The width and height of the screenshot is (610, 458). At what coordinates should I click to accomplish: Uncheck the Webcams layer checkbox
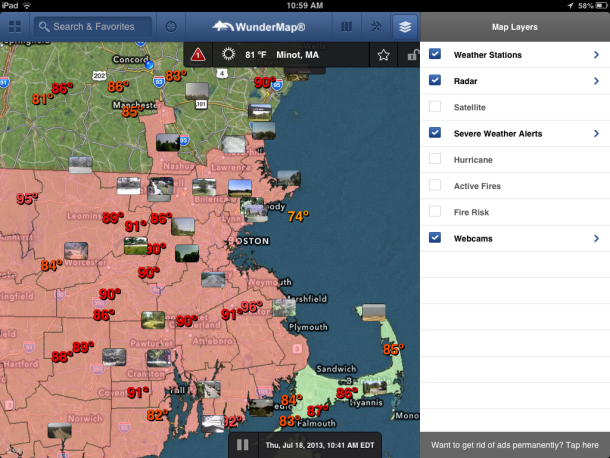[435, 237]
